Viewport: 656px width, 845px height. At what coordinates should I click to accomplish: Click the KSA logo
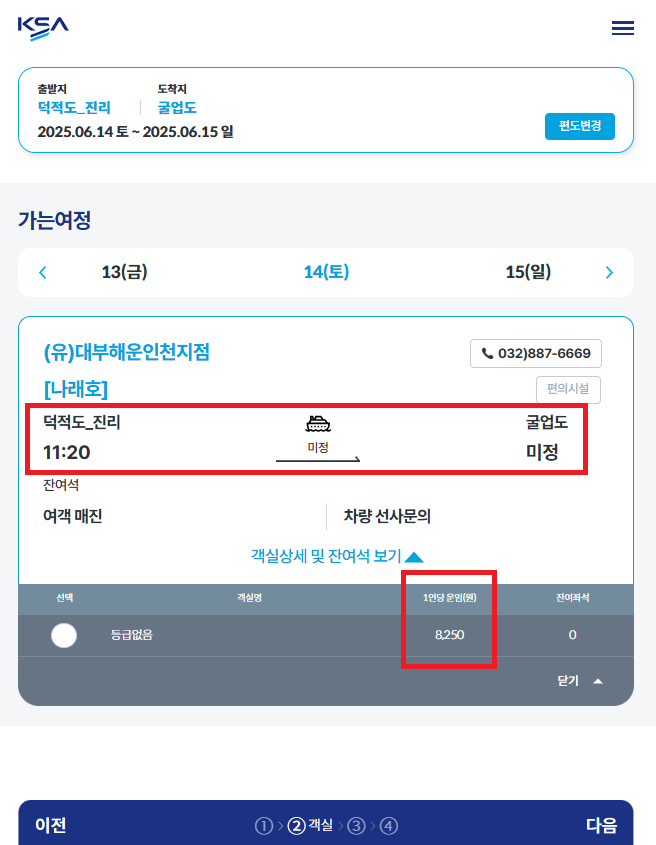point(41,27)
